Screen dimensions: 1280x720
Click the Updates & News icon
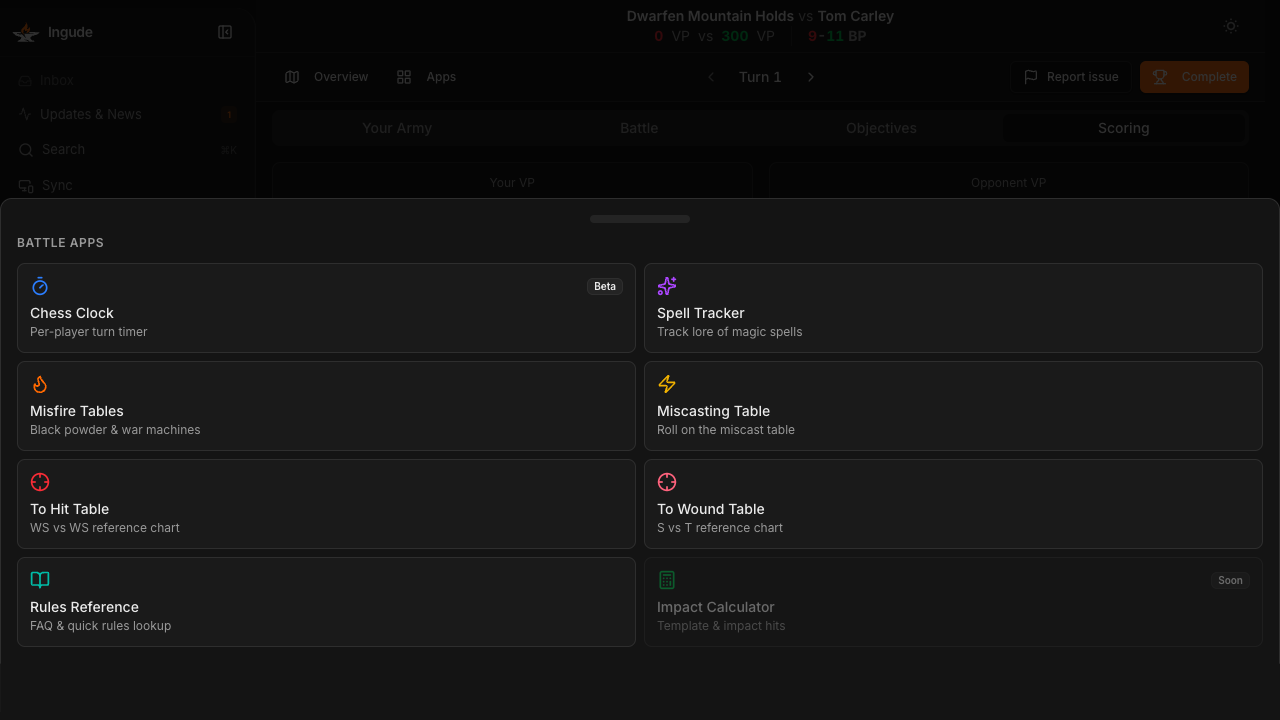(x=26, y=114)
